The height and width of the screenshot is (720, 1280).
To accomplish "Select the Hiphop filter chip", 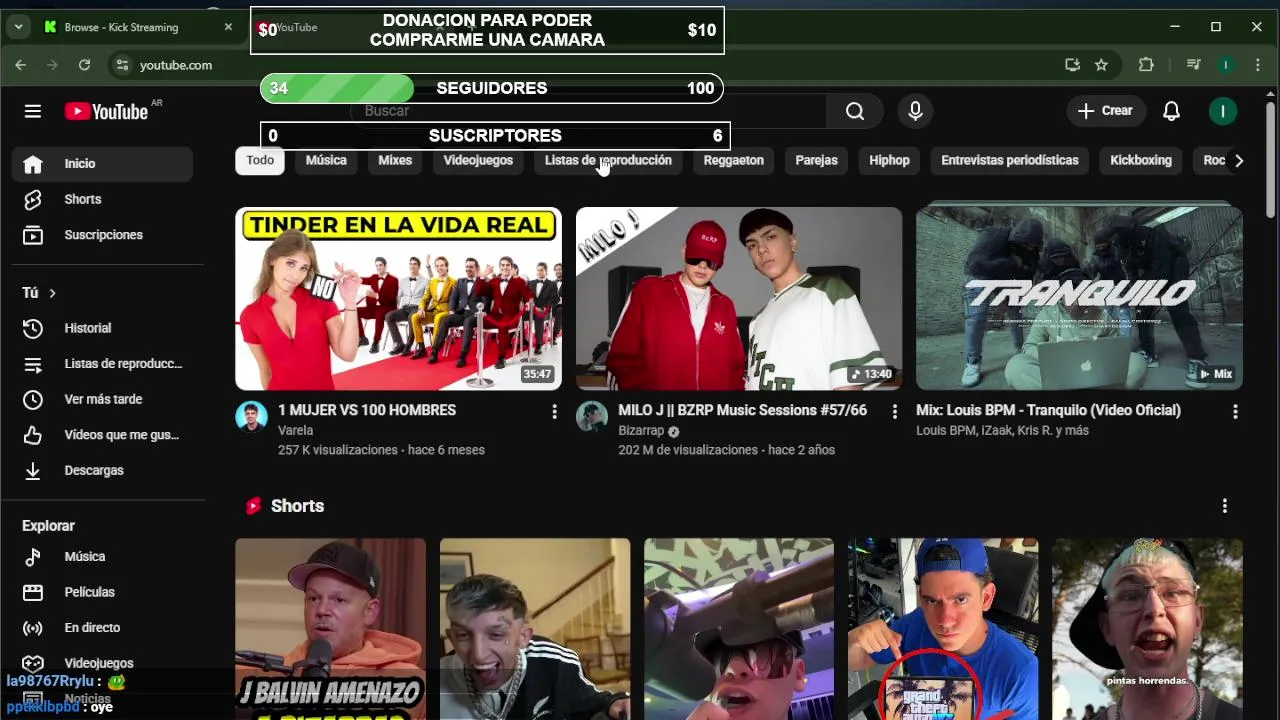I will point(889,160).
